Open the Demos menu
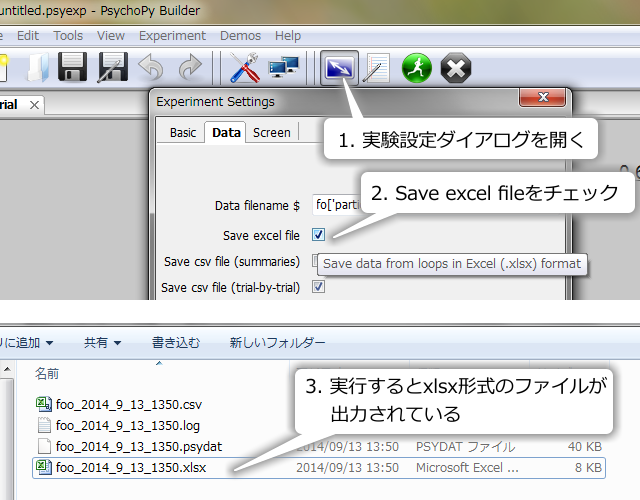Image resolution: width=640 pixels, height=500 pixels. (x=240, y=36)
